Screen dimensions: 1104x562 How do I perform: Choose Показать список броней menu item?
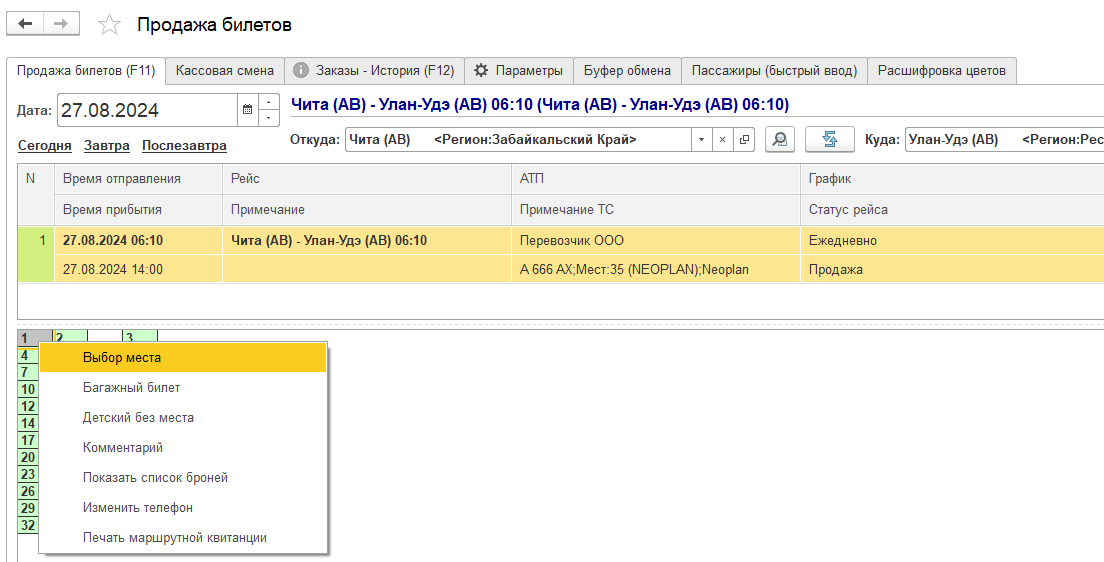point(155,478)
